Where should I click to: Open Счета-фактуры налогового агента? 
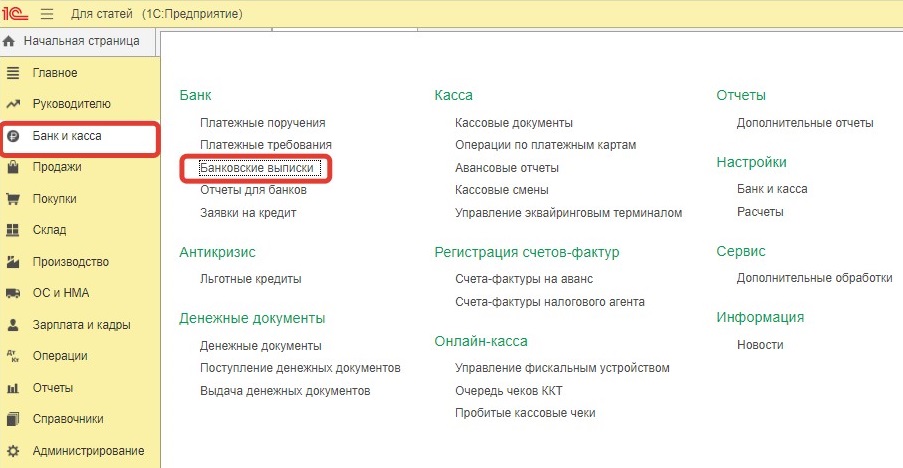pyautogui.click(x=549, y=302)
